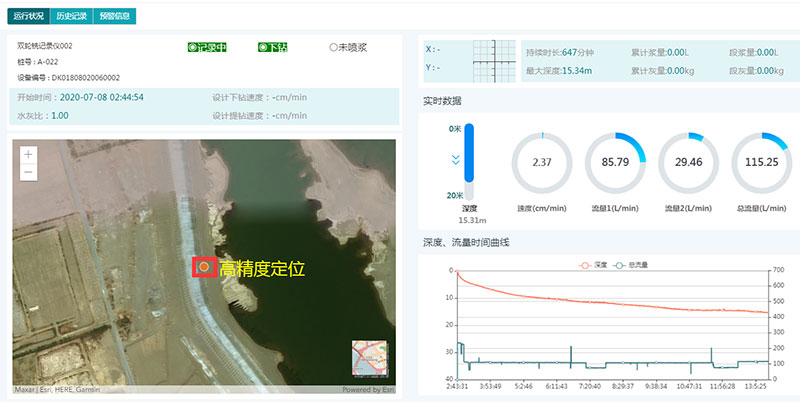This screenshot has width=800, height=402.
Task: Click the Maxar Esri HERE Garmin attribution
Action: [57, 390]
